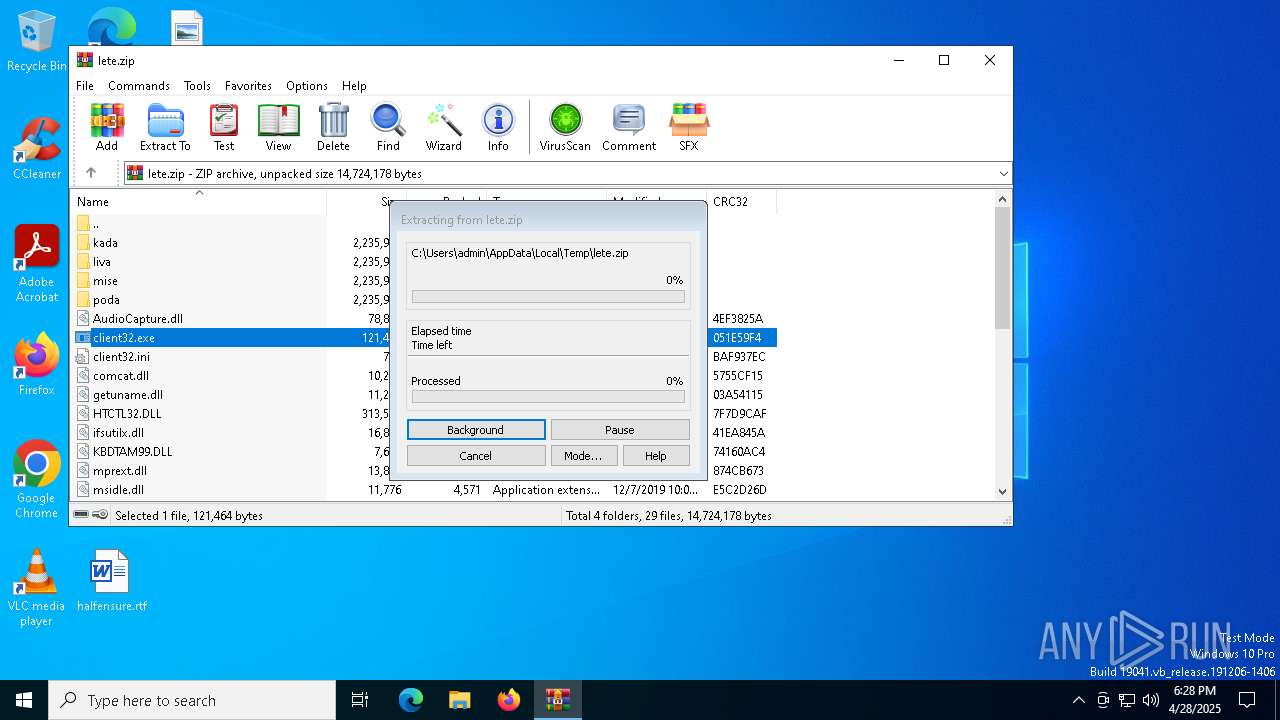Open Recycle Bin desktop icon

coord(37,41)
